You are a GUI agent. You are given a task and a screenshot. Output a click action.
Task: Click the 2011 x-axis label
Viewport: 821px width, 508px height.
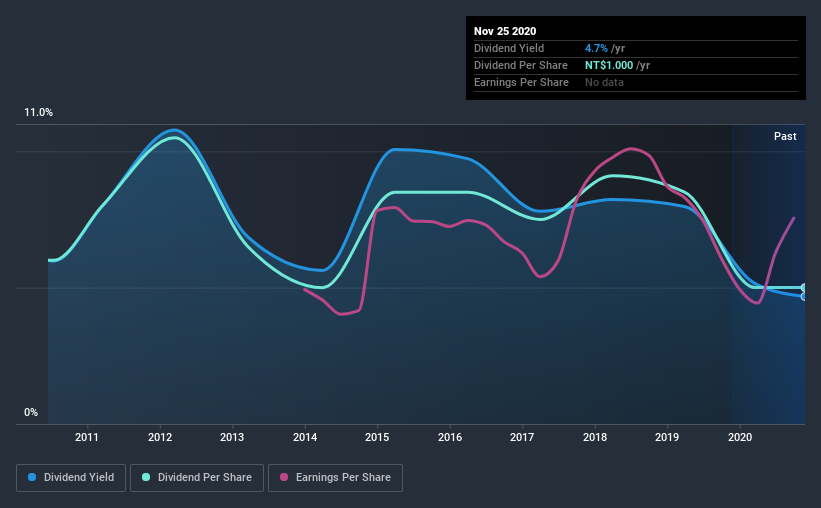(87, 437)
